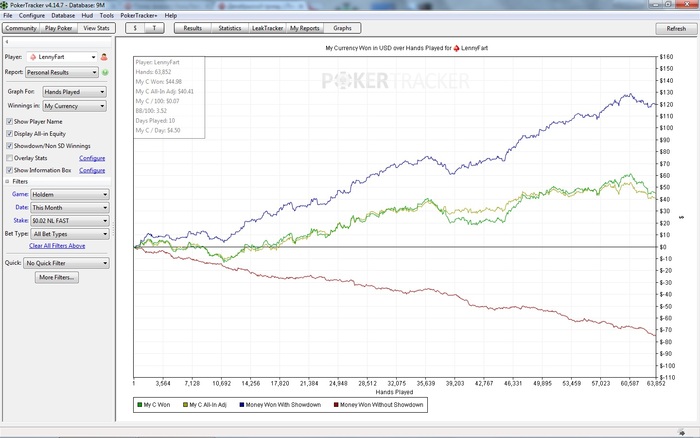This screenshot has width=700, height=438.
Task: Click the chart title text
Action: (406, 48)
